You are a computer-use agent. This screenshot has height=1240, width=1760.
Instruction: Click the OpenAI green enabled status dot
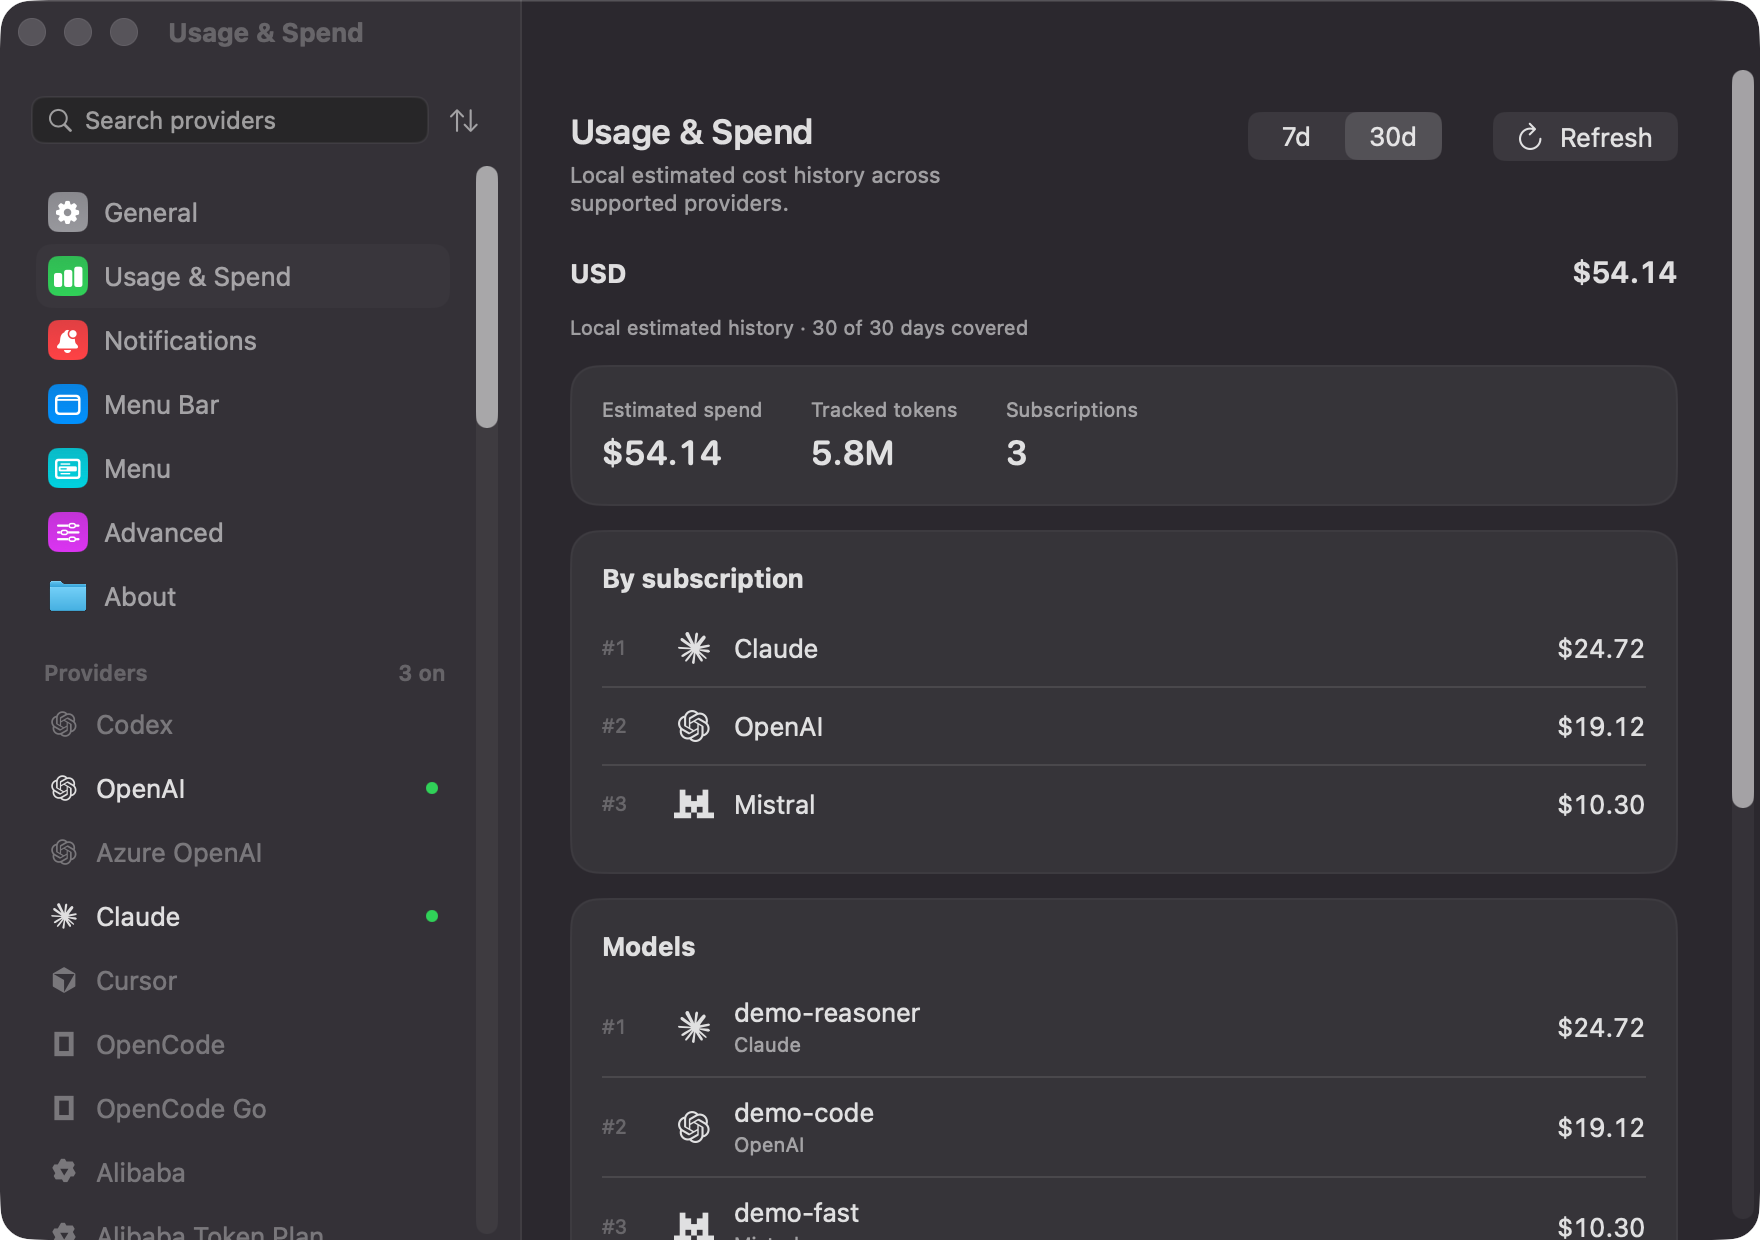coord(432,788)
